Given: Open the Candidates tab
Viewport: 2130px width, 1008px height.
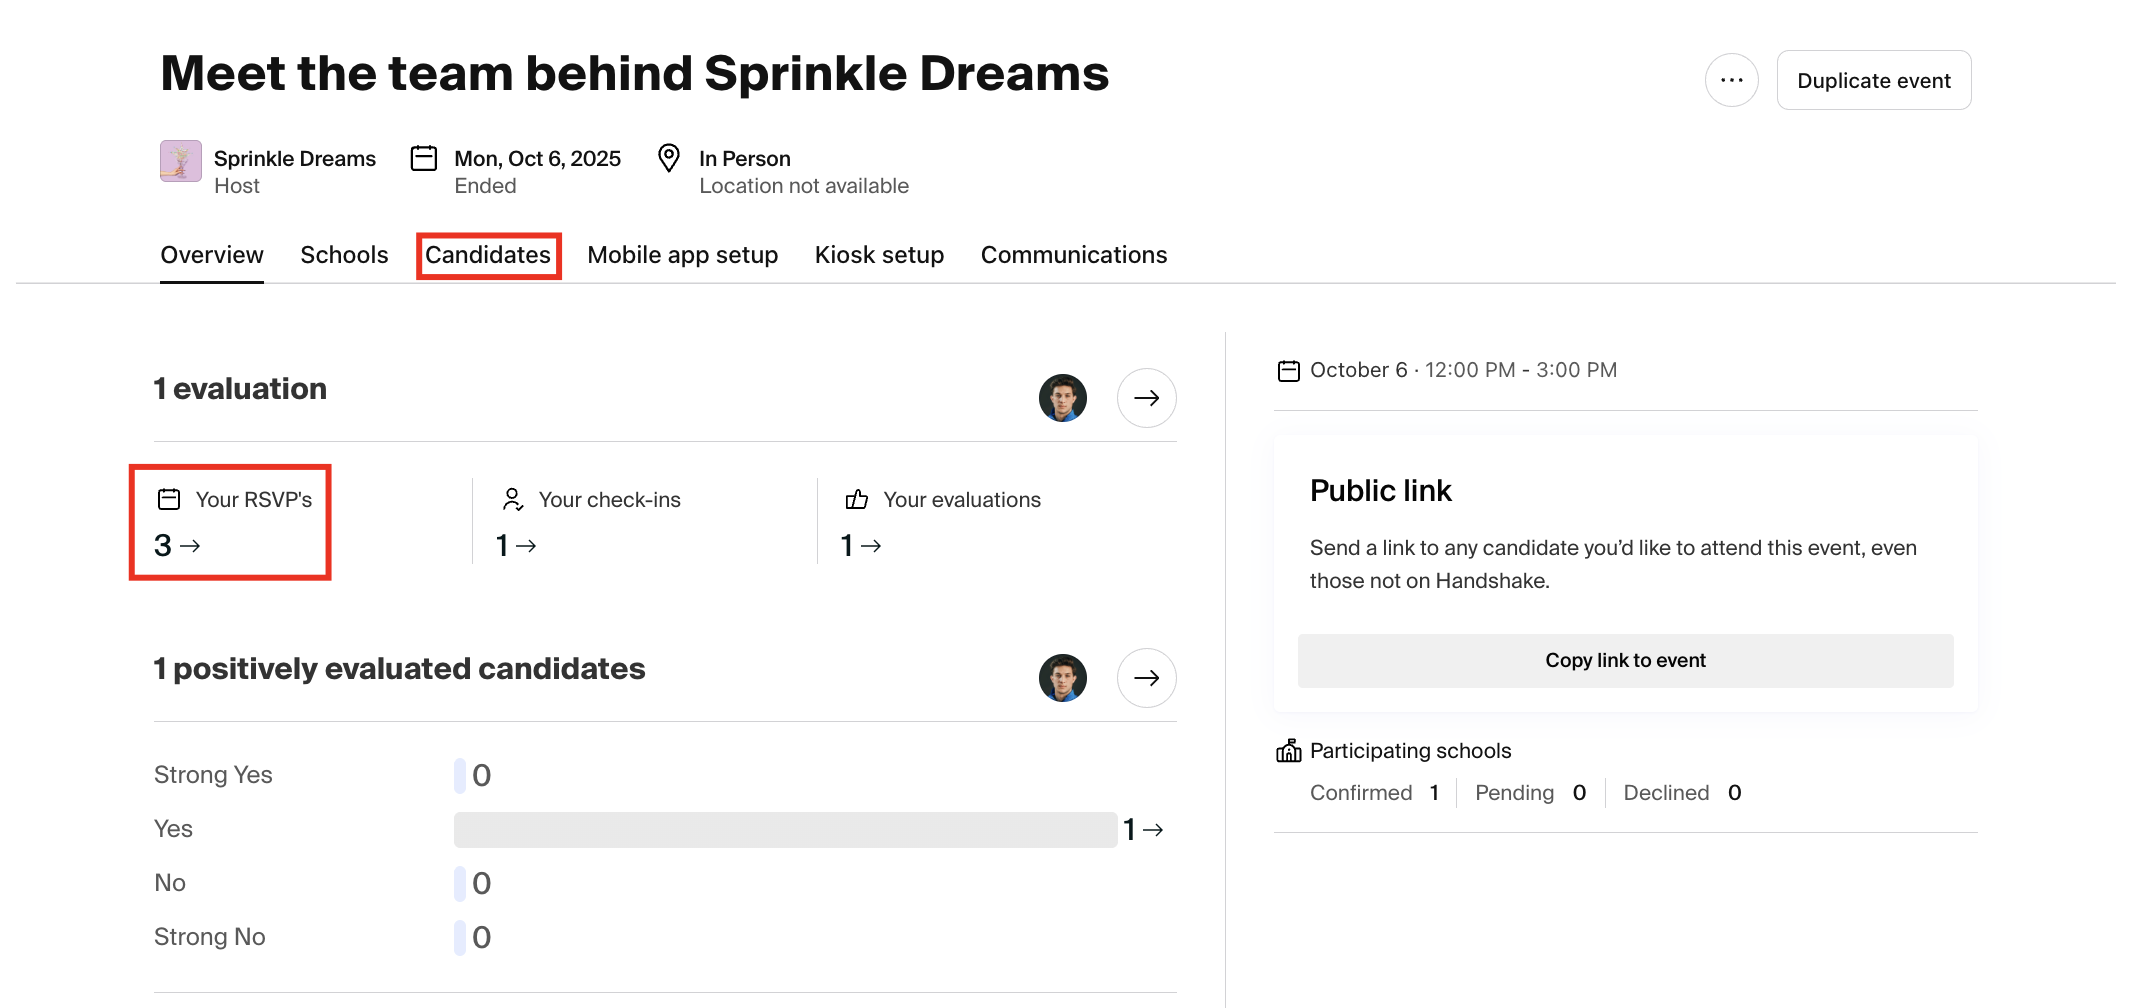Looking at the screenshot, I should point(488,255).
